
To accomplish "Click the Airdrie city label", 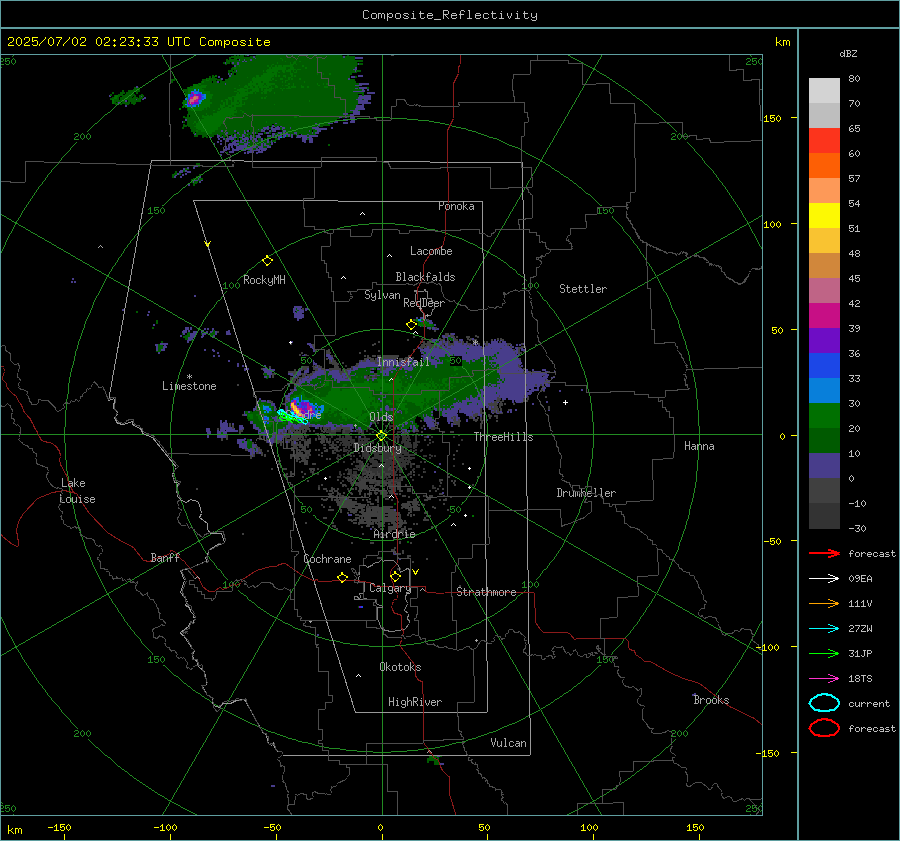I will pos(394,534).
